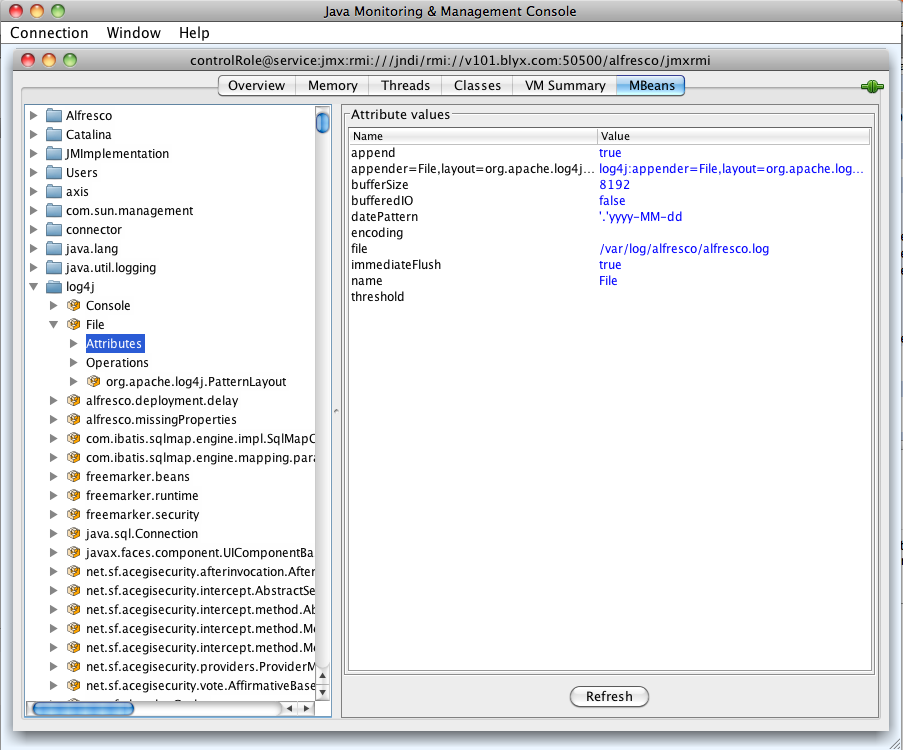Image resolution: width=903 pixels, height=750 pixels.
Task: Click the freemarker.runtime MBean icon
Action: pos(73,495)
